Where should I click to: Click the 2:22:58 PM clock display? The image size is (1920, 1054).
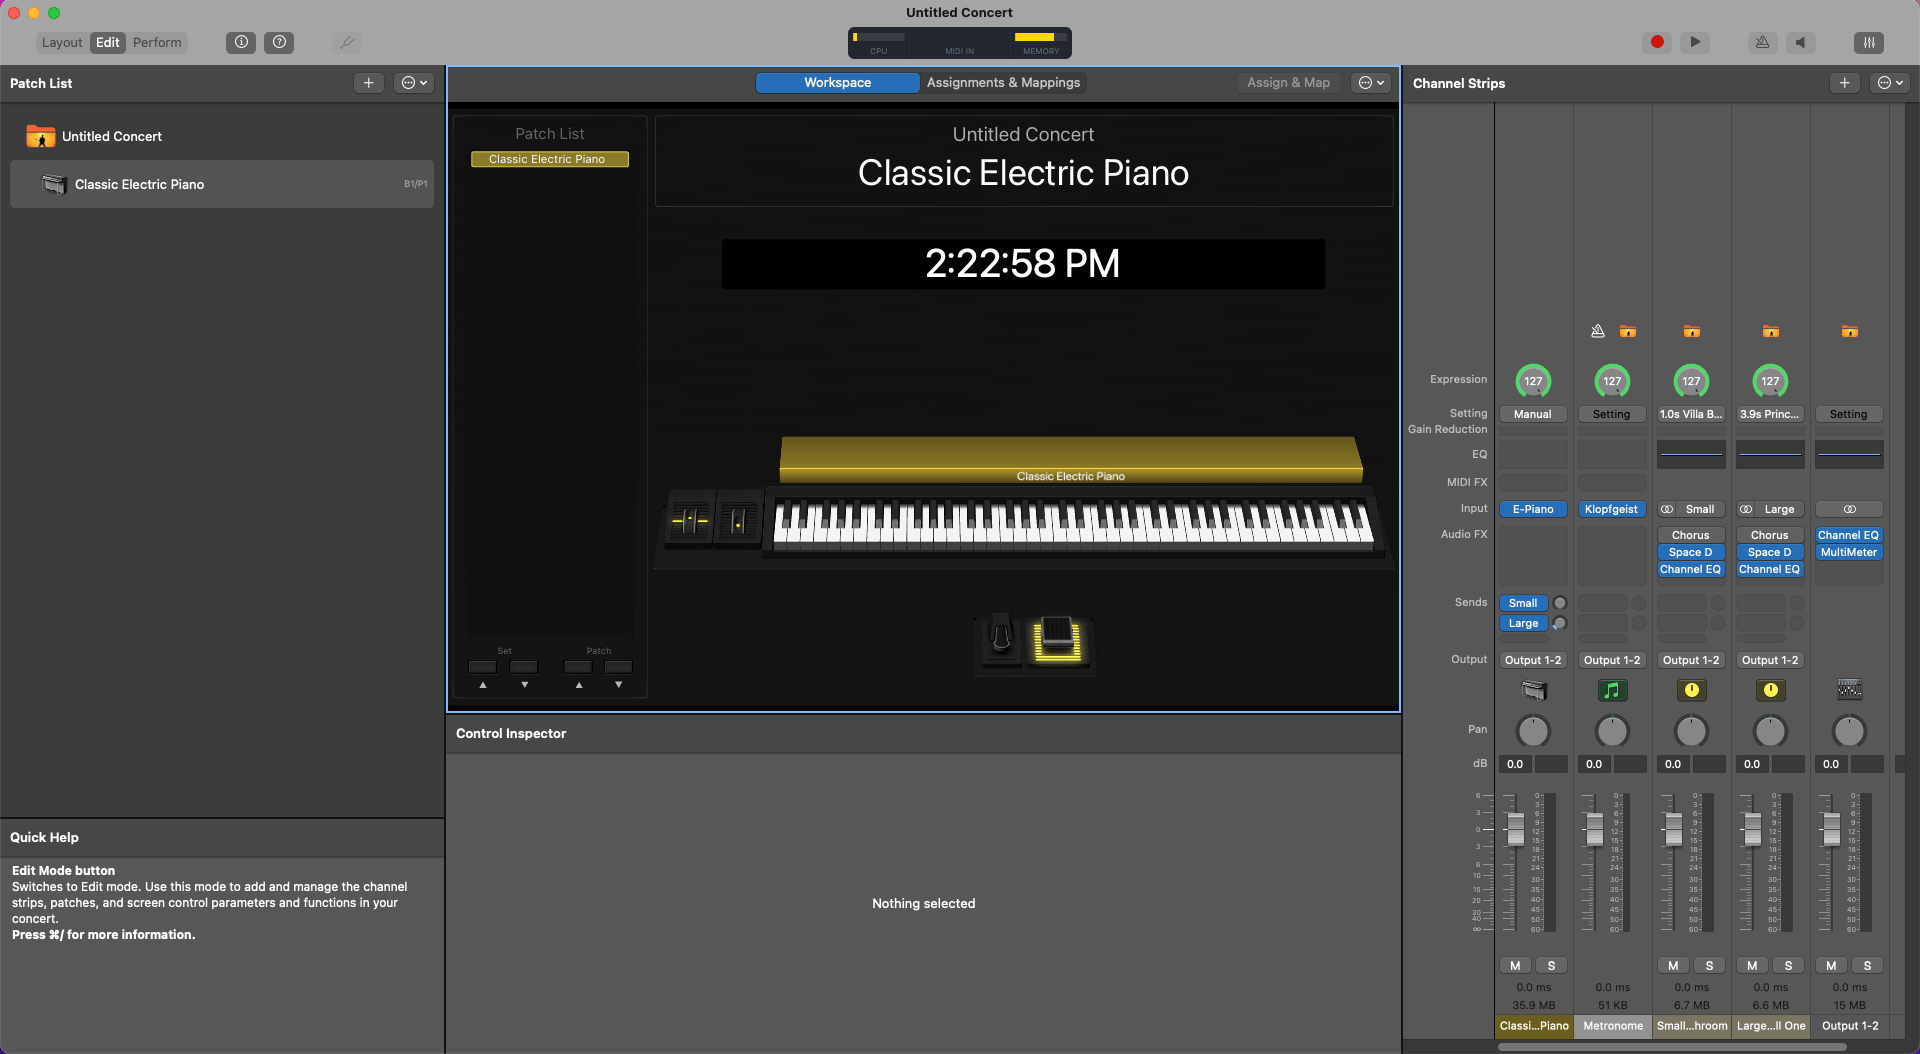point(1023,264)
